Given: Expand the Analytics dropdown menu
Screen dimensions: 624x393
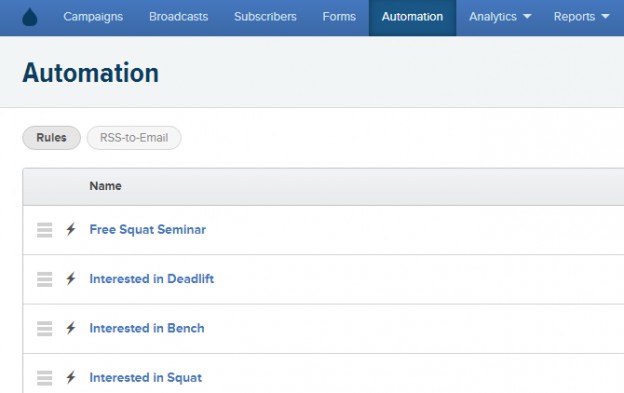Looking at the screenshot, I should click(500, 17).
